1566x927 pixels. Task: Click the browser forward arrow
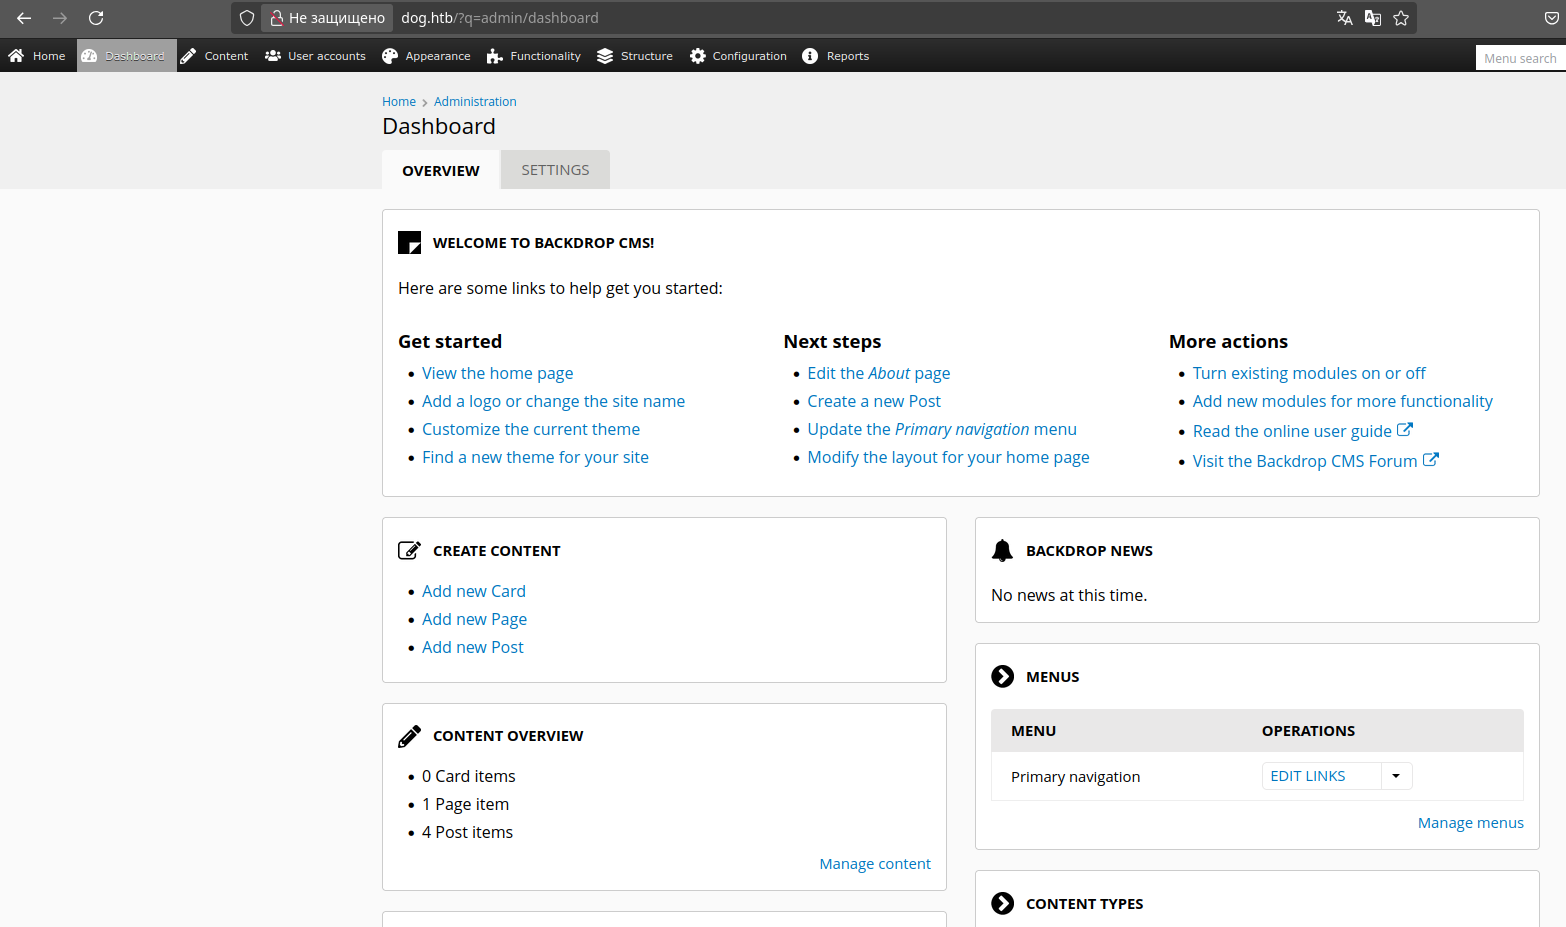click(x=60, y=18)
